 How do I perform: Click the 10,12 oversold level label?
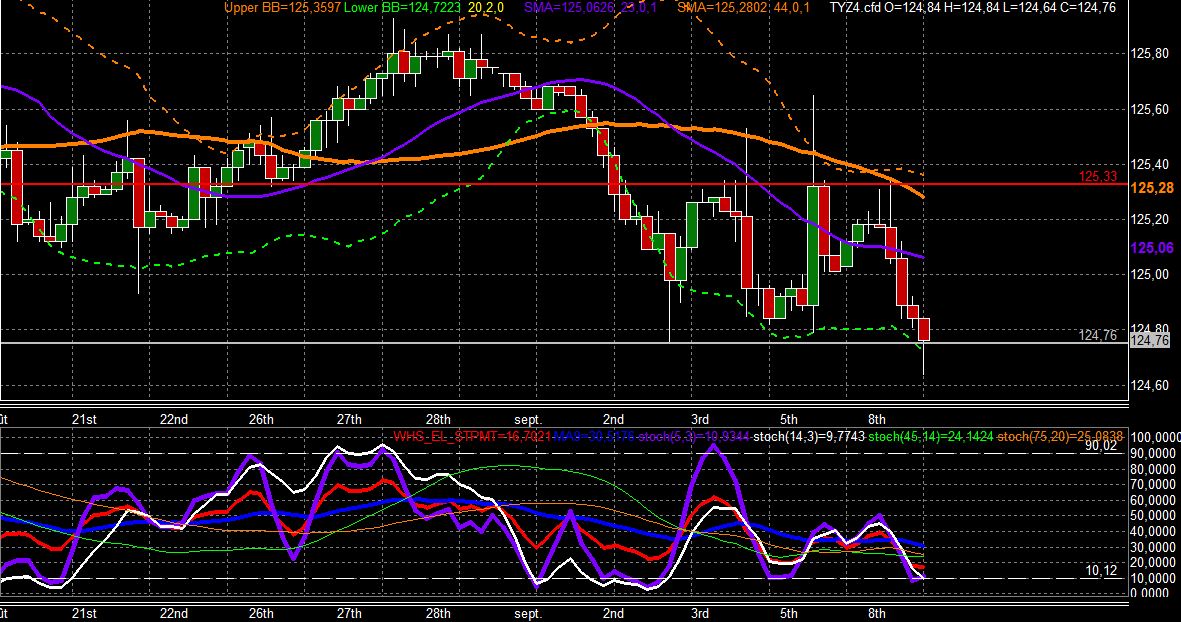1101,571
